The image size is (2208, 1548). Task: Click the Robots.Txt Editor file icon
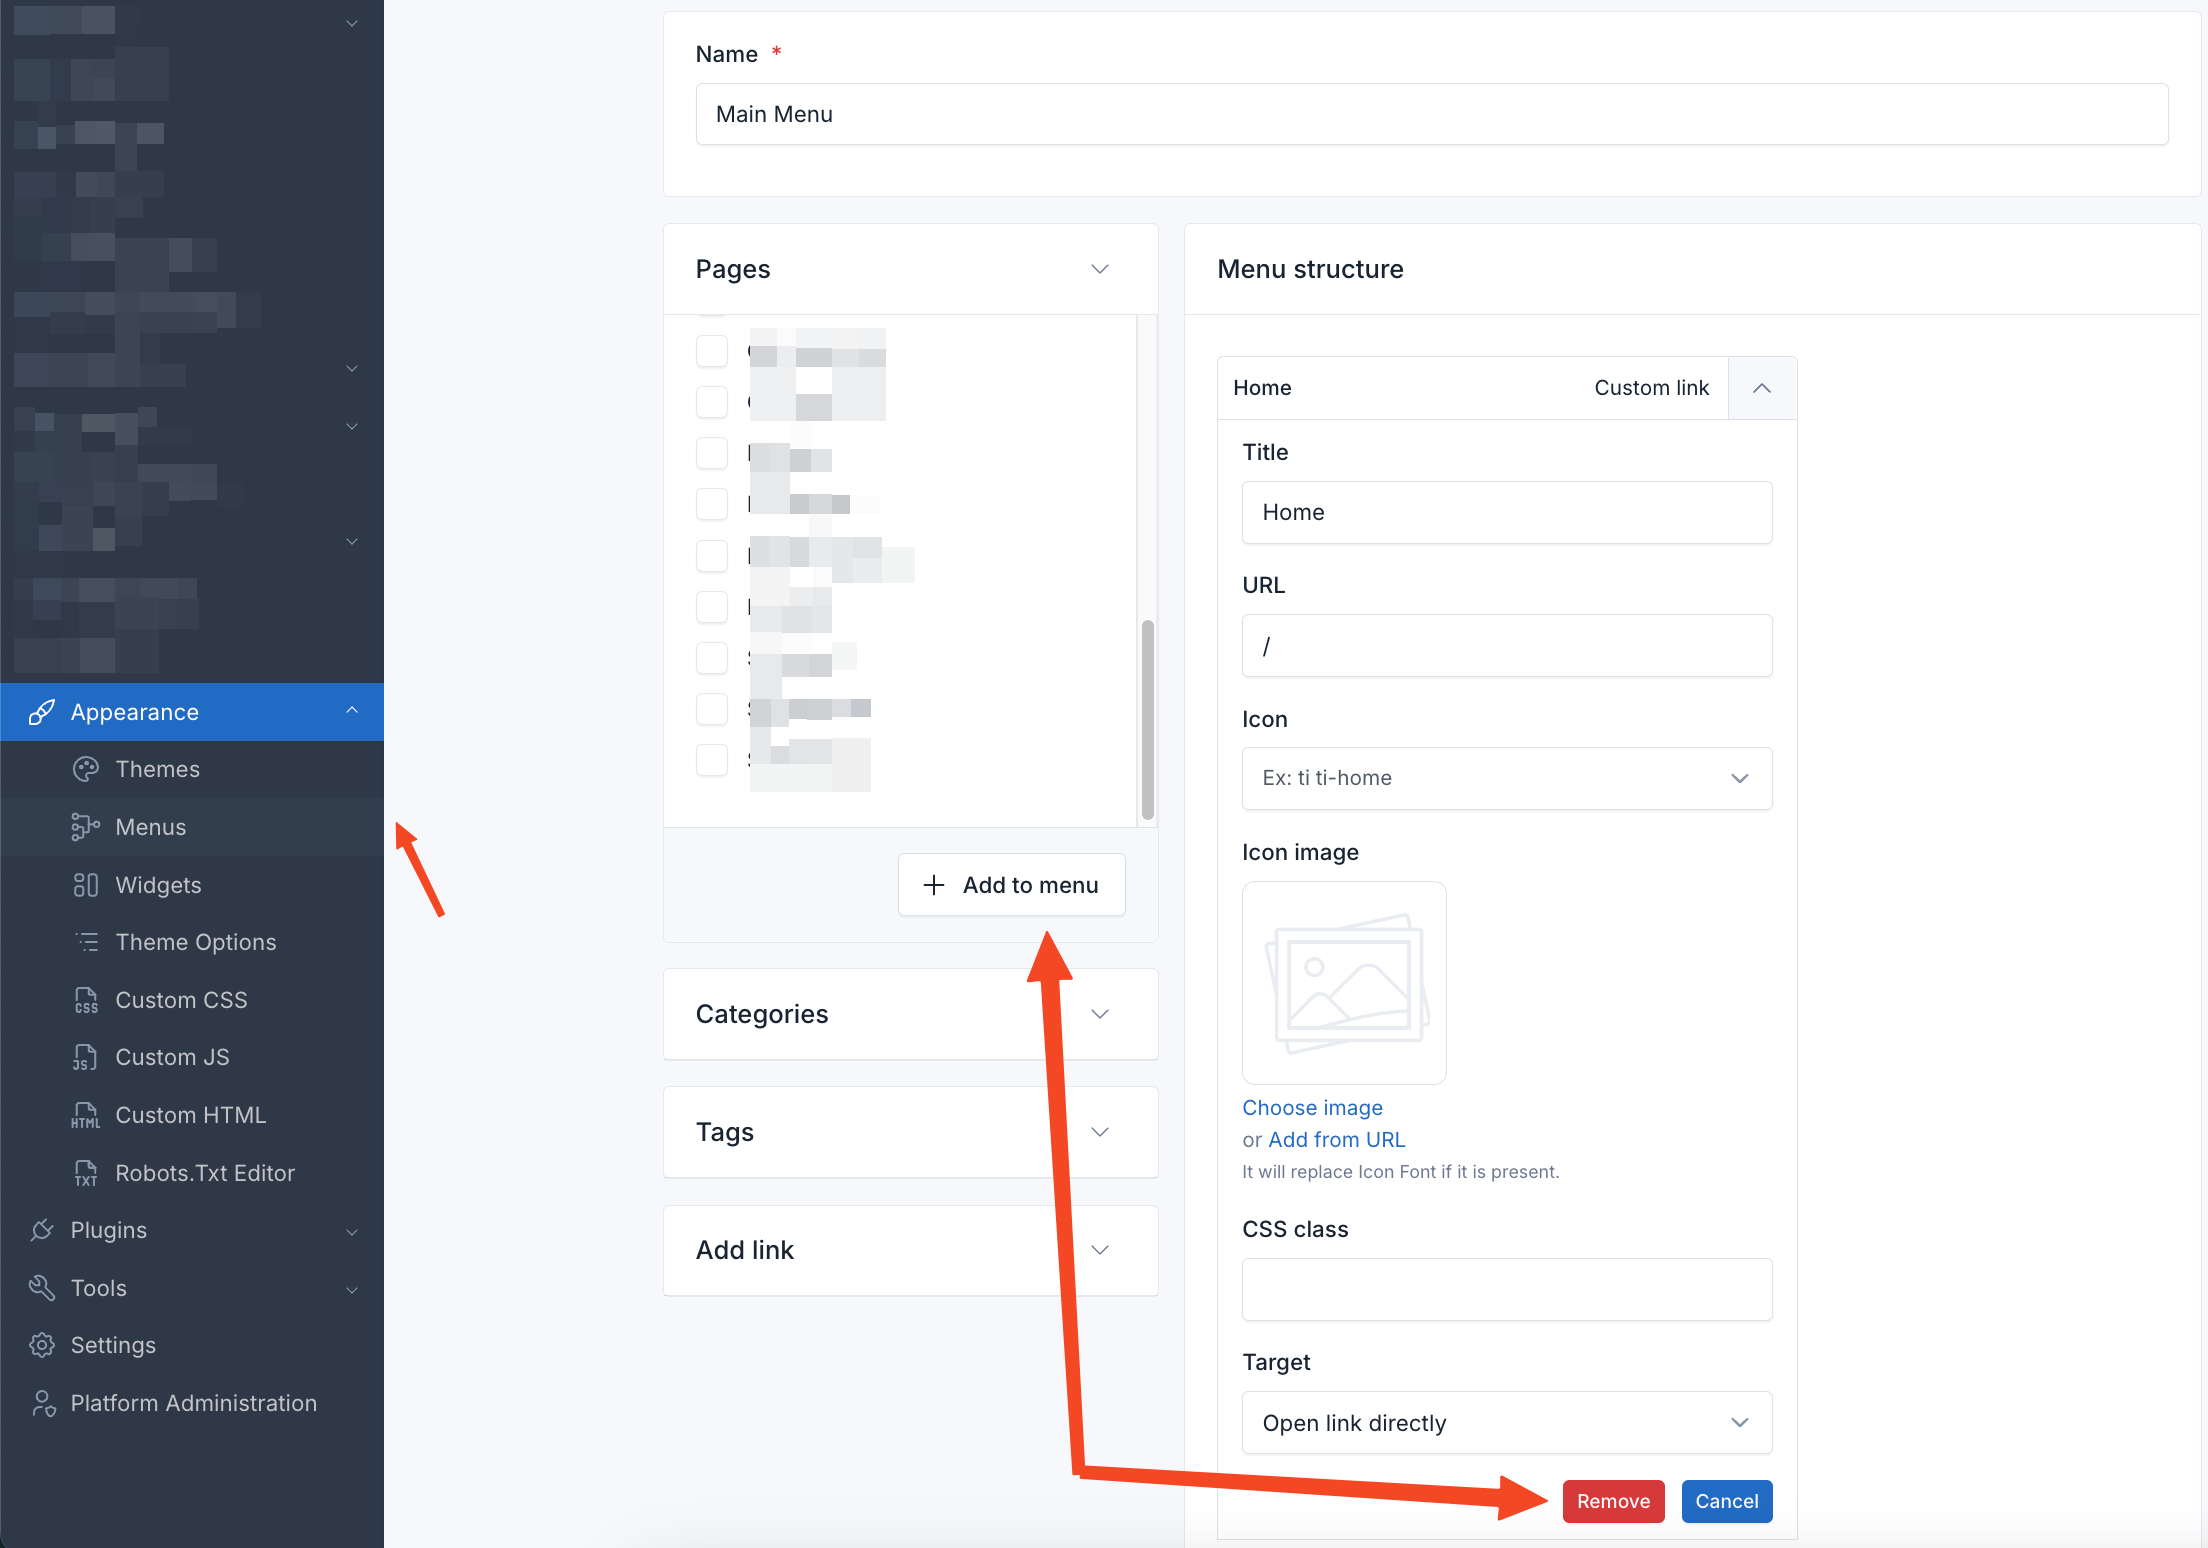86,1173
